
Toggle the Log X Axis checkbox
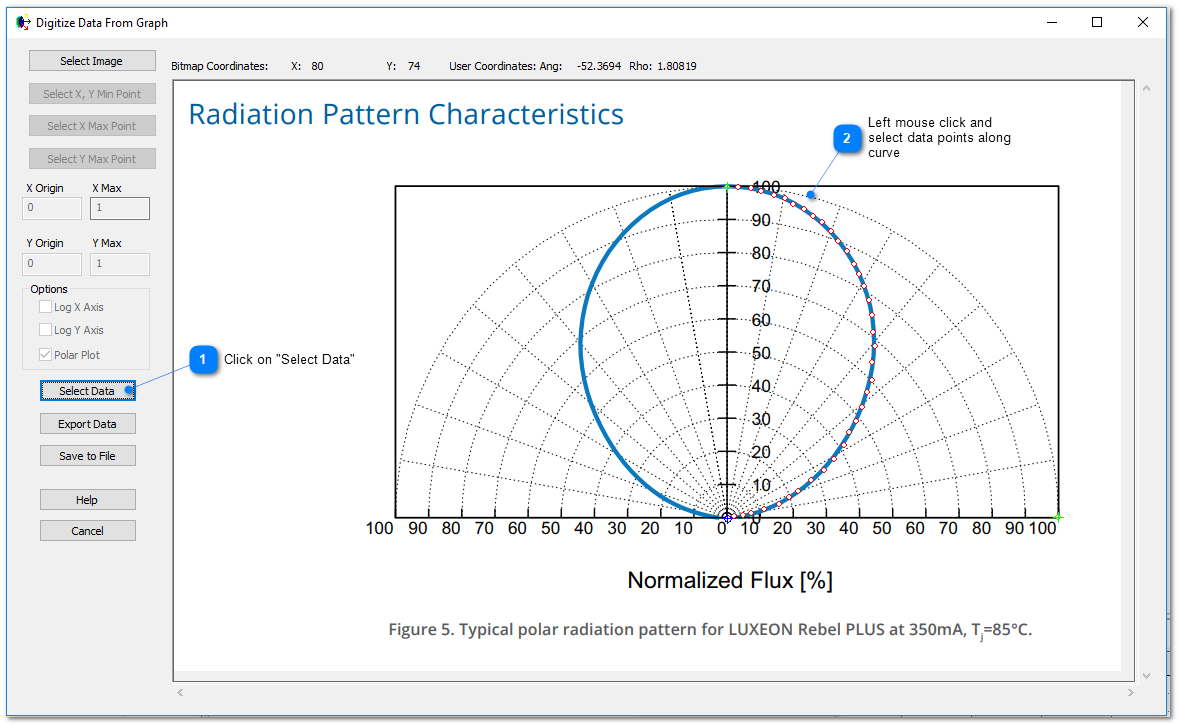pyautogui.click(x=46, y=307)
